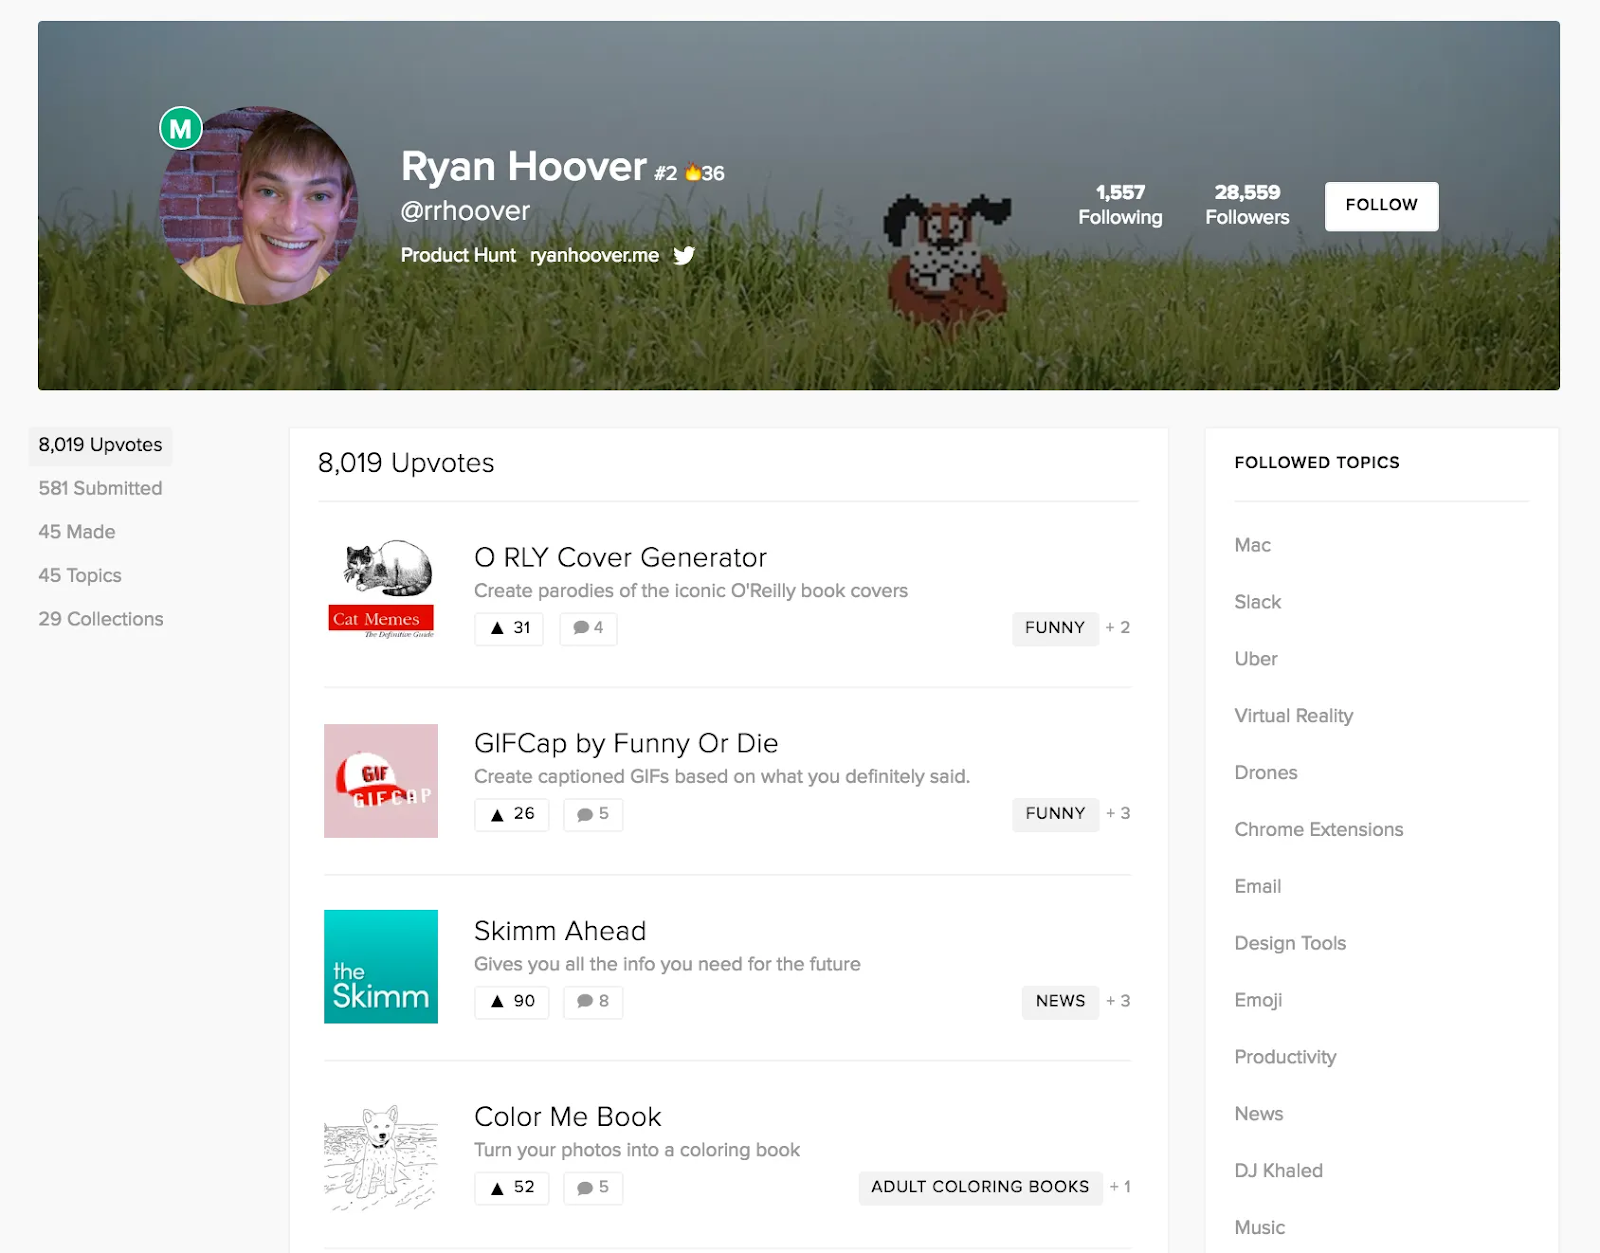Open the 8 comments on Skimm Ahead
The height and width of the screenshot is (1253, 1600).
[593, 1001]
